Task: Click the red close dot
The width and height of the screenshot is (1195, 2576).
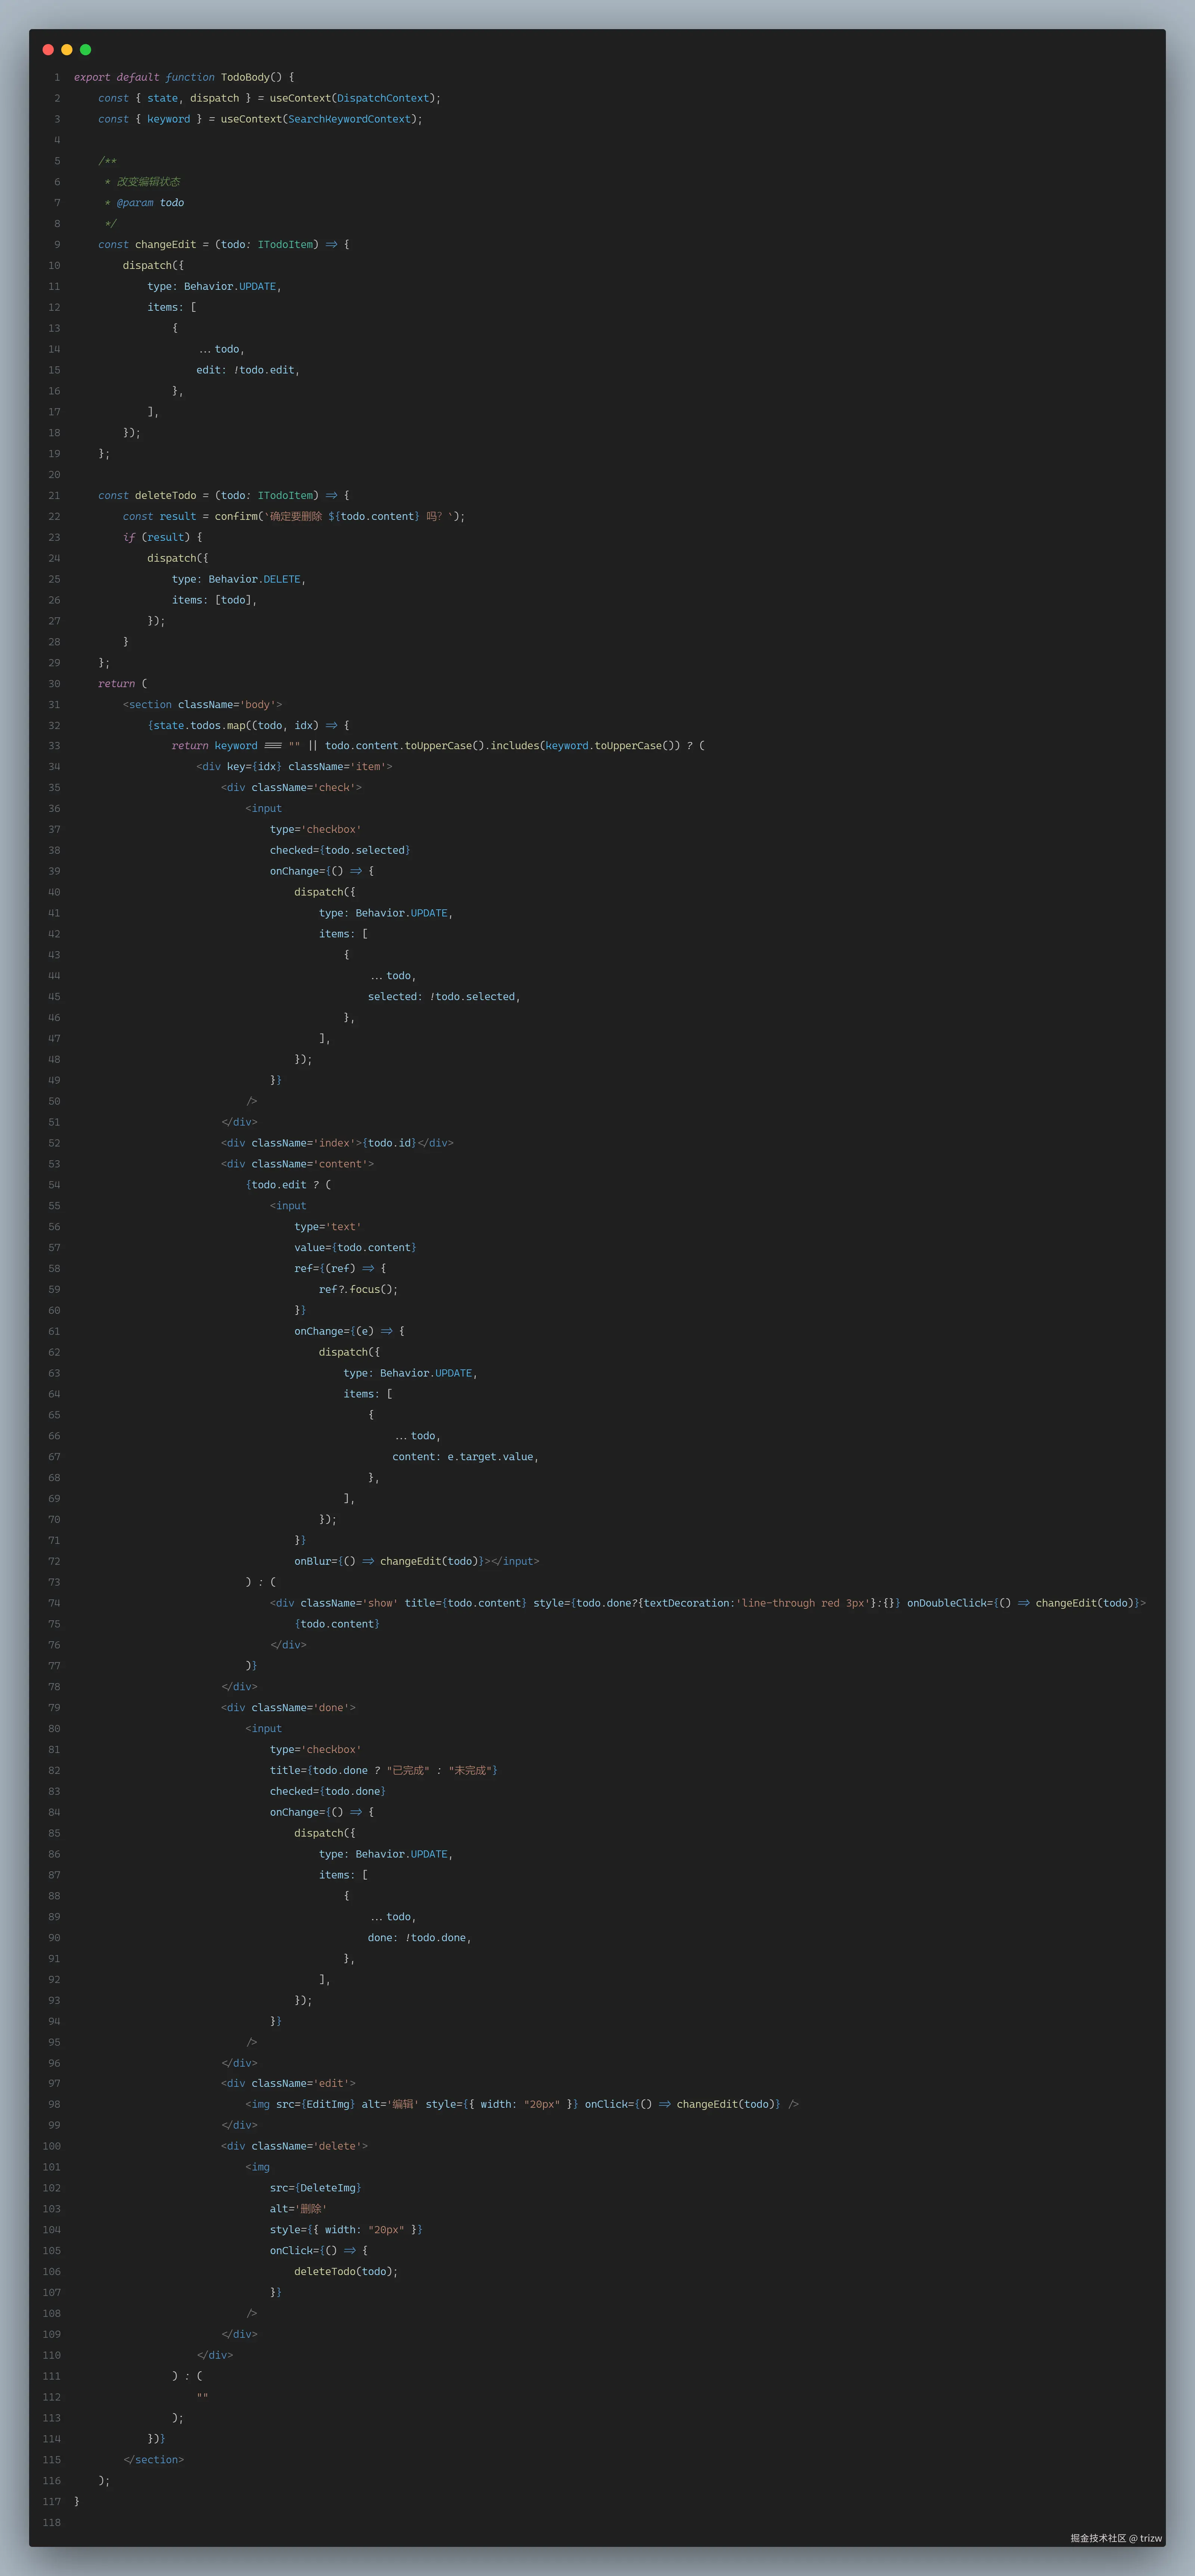Action: (48, 50)
